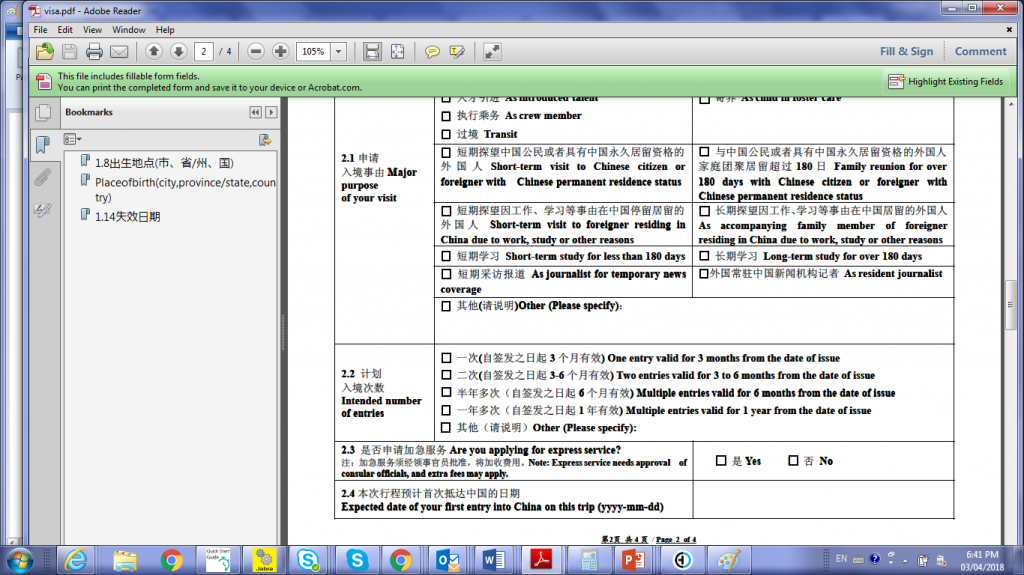
Task: Tick Yes for express service
Action: click(720, 461)
